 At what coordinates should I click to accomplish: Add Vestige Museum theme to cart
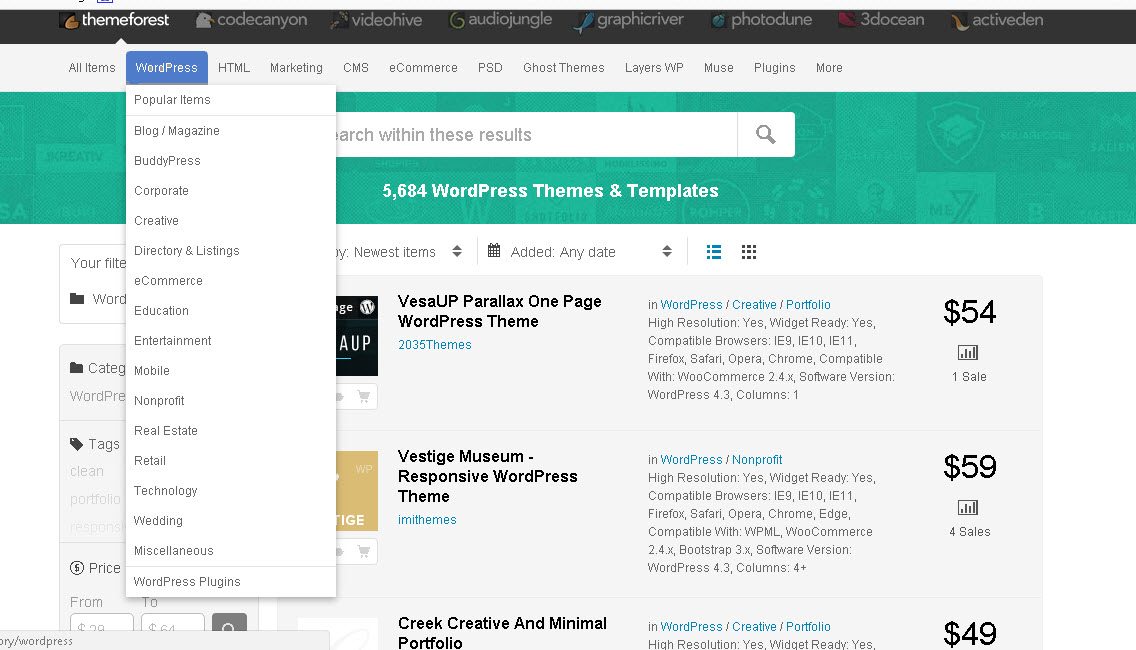tap(364, 551)
